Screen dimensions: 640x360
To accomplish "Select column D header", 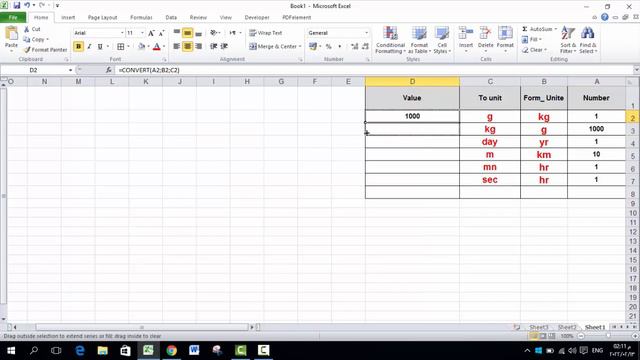I will coord(412,82).
